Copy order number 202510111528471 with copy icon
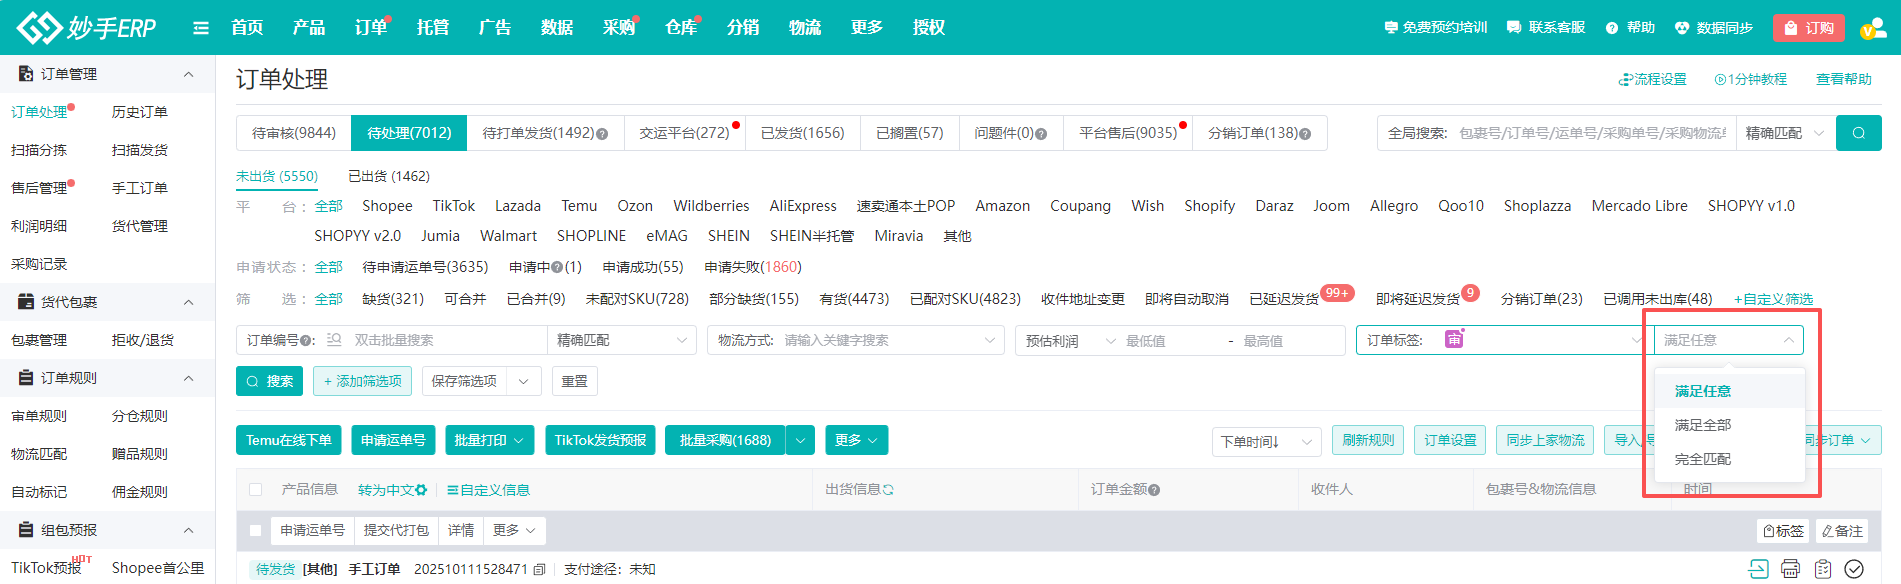The height and width of the screenshot is (584, 1901). pos(540,570)
